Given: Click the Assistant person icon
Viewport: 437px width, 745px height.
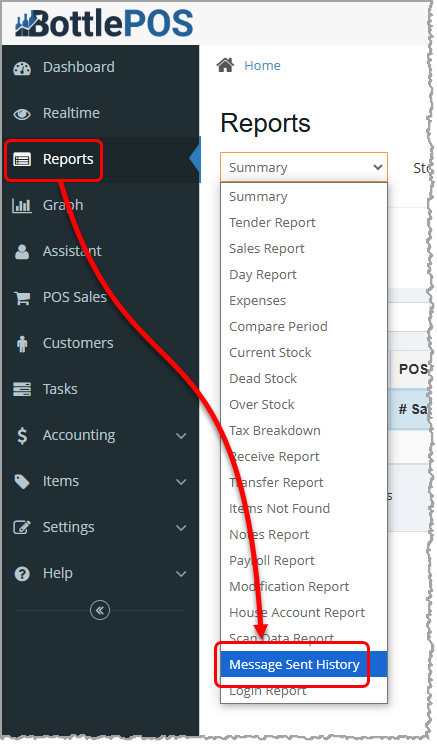Looking at the screenshot, I should pyautogui.click(x=22, y=252).
